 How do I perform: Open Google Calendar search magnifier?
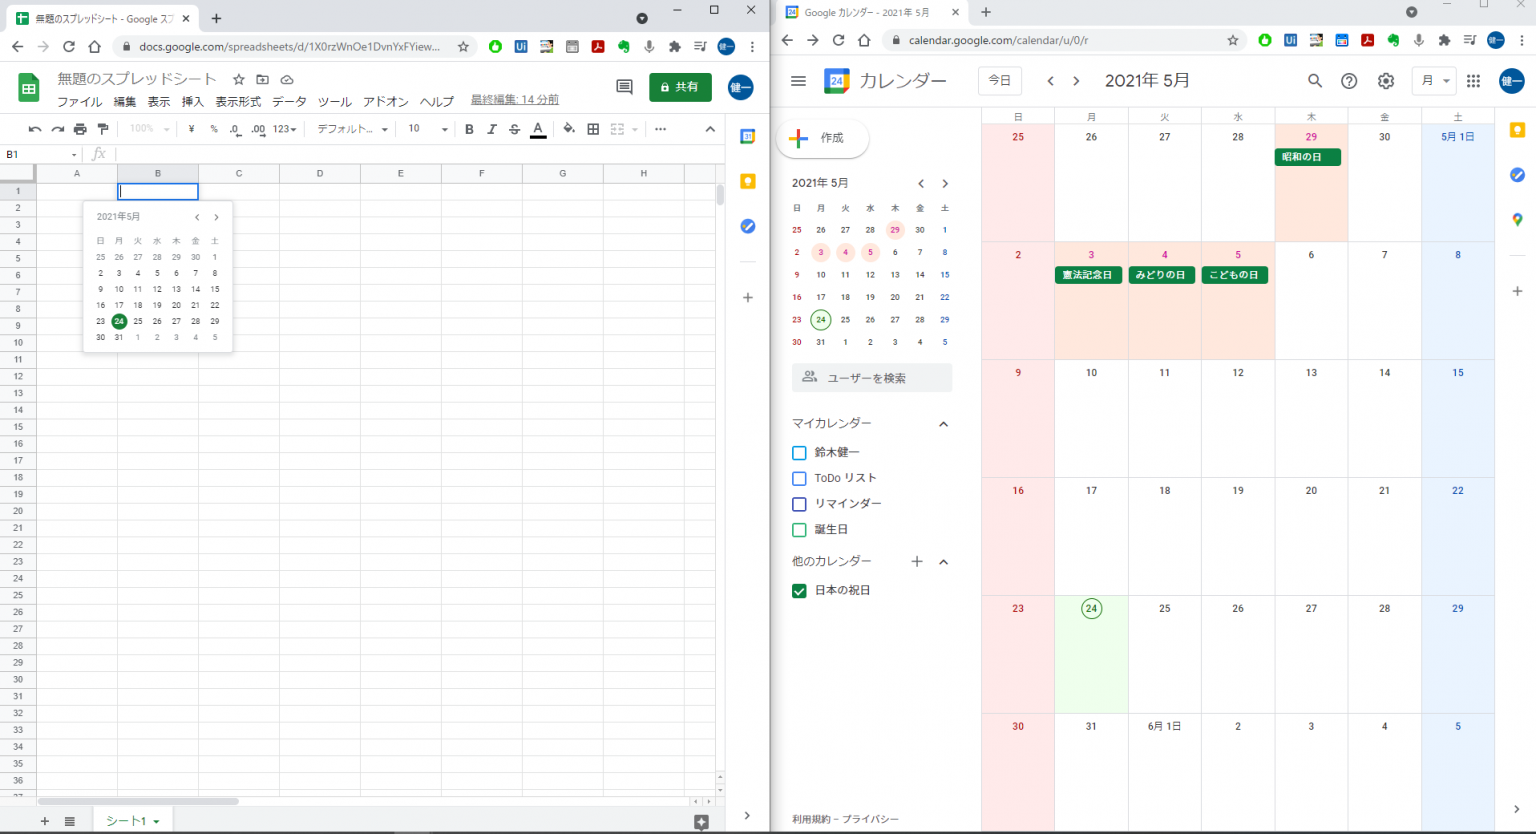point(1315,81)
